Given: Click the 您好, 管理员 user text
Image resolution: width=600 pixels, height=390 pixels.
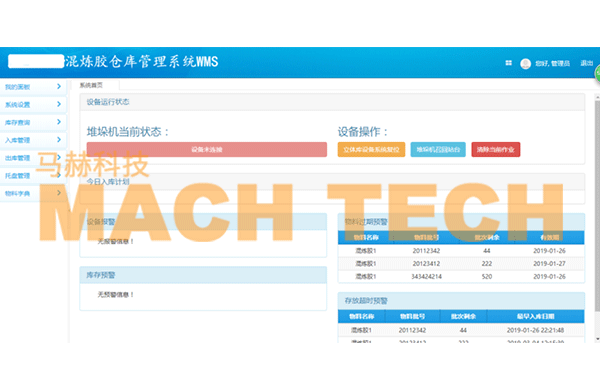Looking at the screenshot, I should pos(553,64).
